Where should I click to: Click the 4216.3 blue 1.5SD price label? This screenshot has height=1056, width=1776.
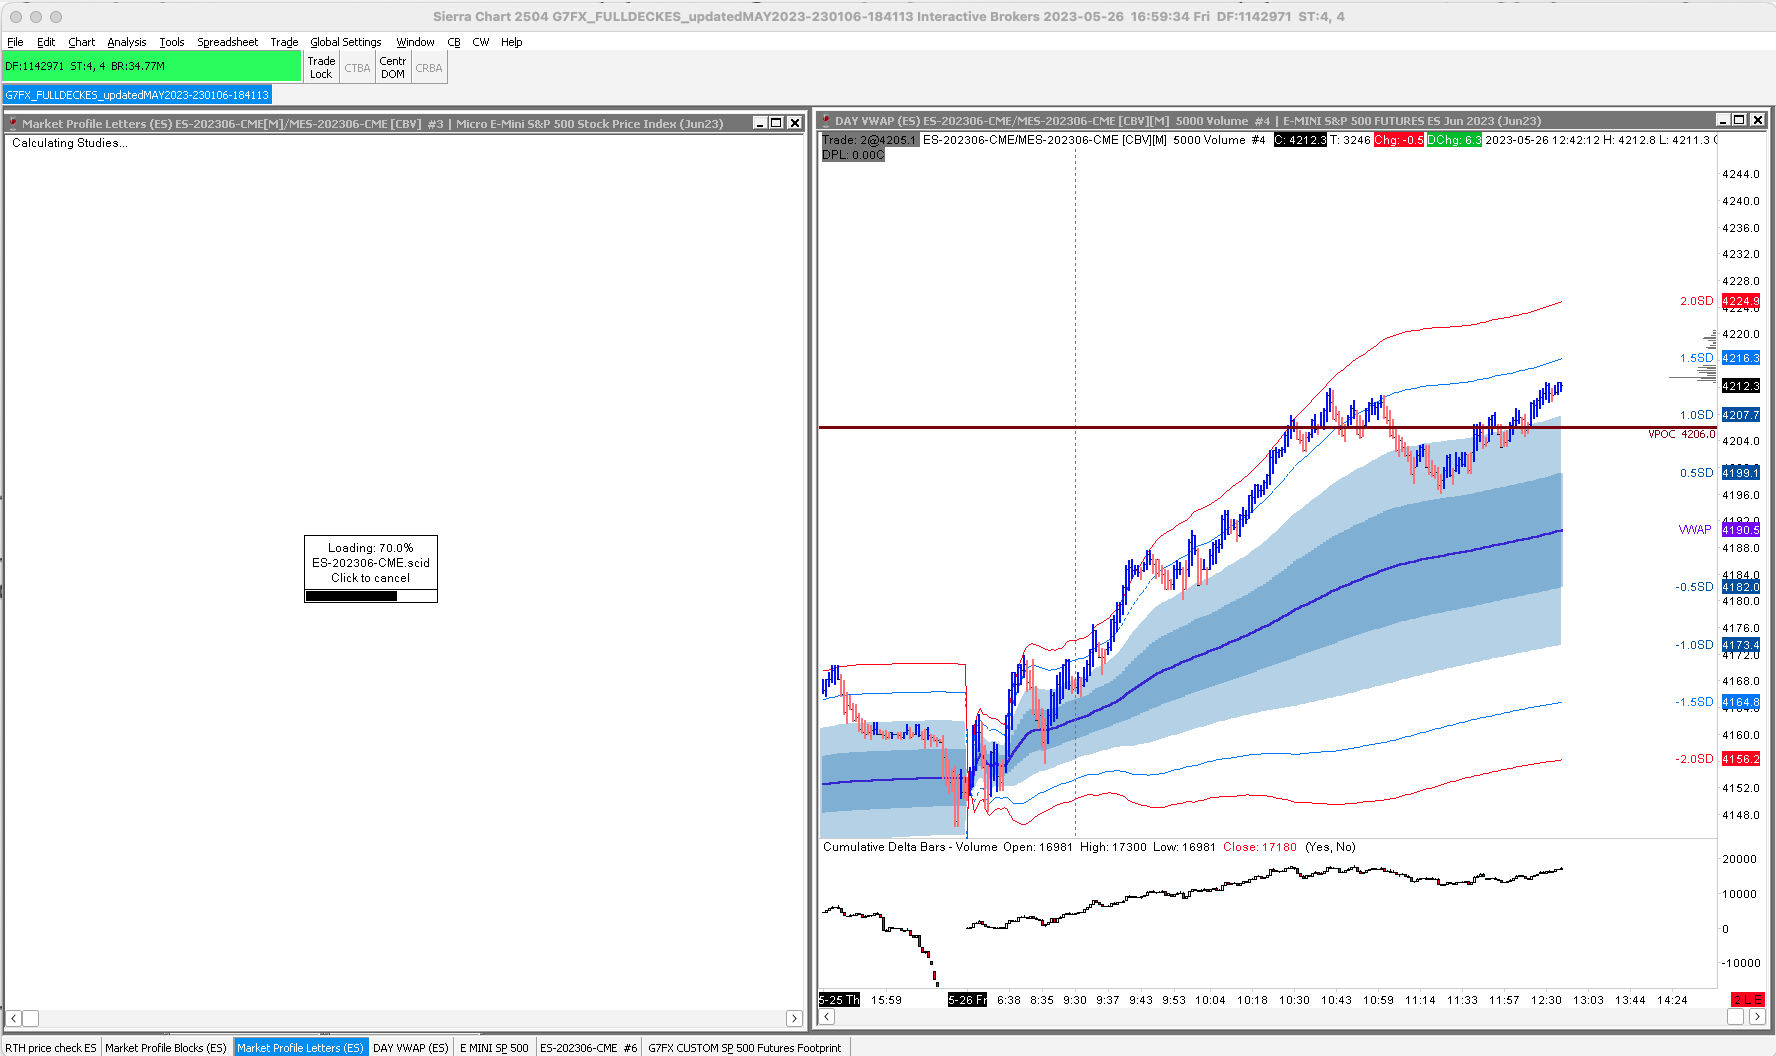pos(1741,358)
